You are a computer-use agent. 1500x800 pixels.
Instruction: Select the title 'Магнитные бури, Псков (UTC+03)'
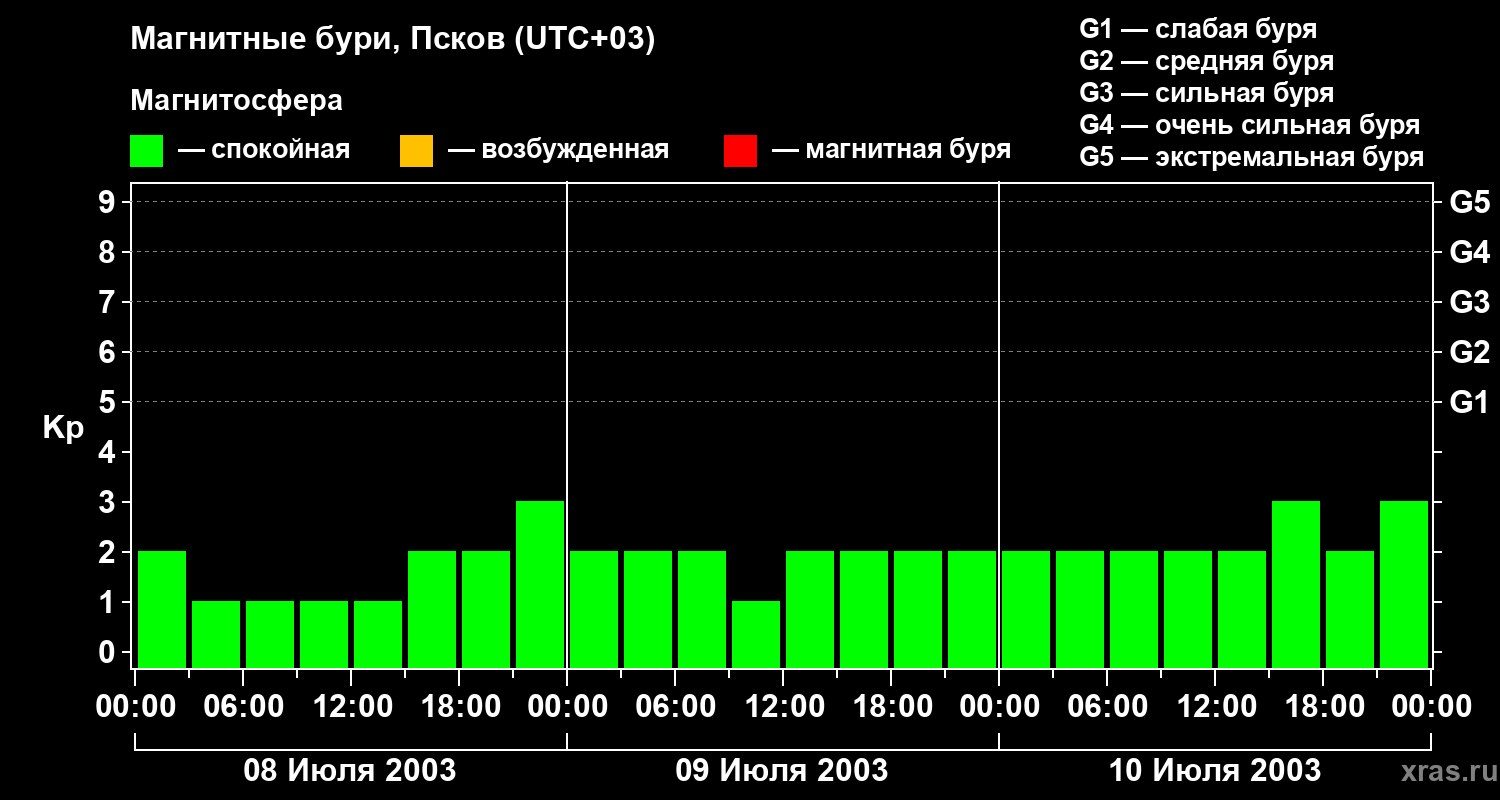393,40
